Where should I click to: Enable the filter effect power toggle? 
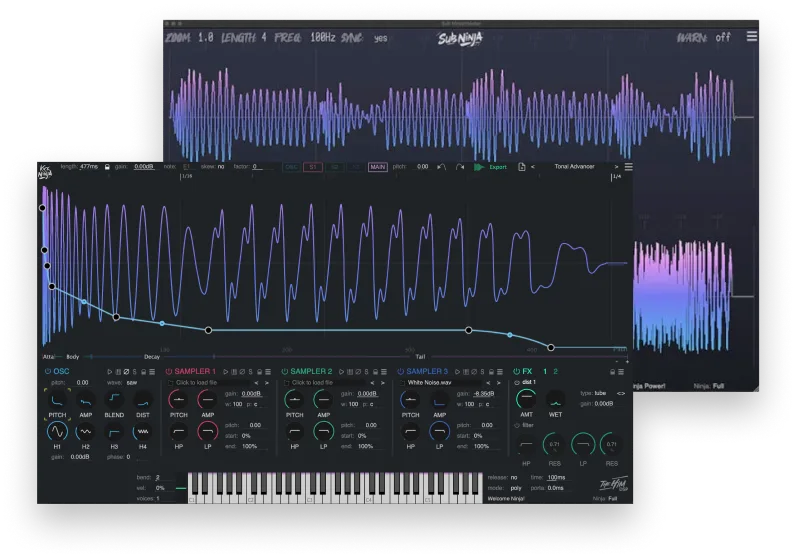(x=517, y=425)
